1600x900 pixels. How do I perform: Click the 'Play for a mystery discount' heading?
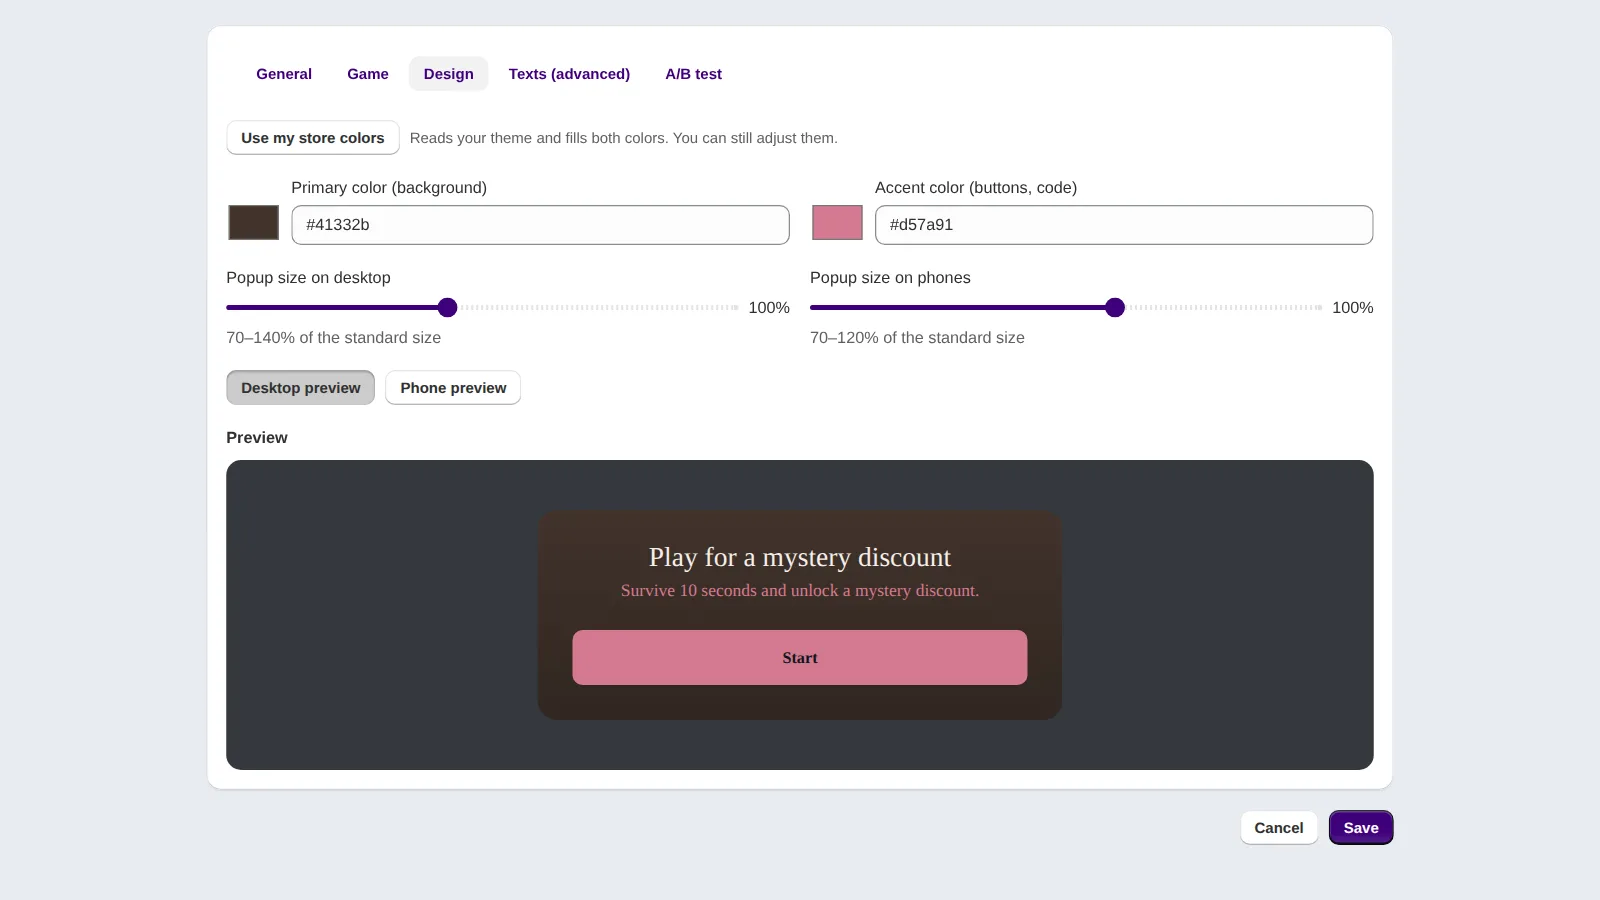coord(800,557)
